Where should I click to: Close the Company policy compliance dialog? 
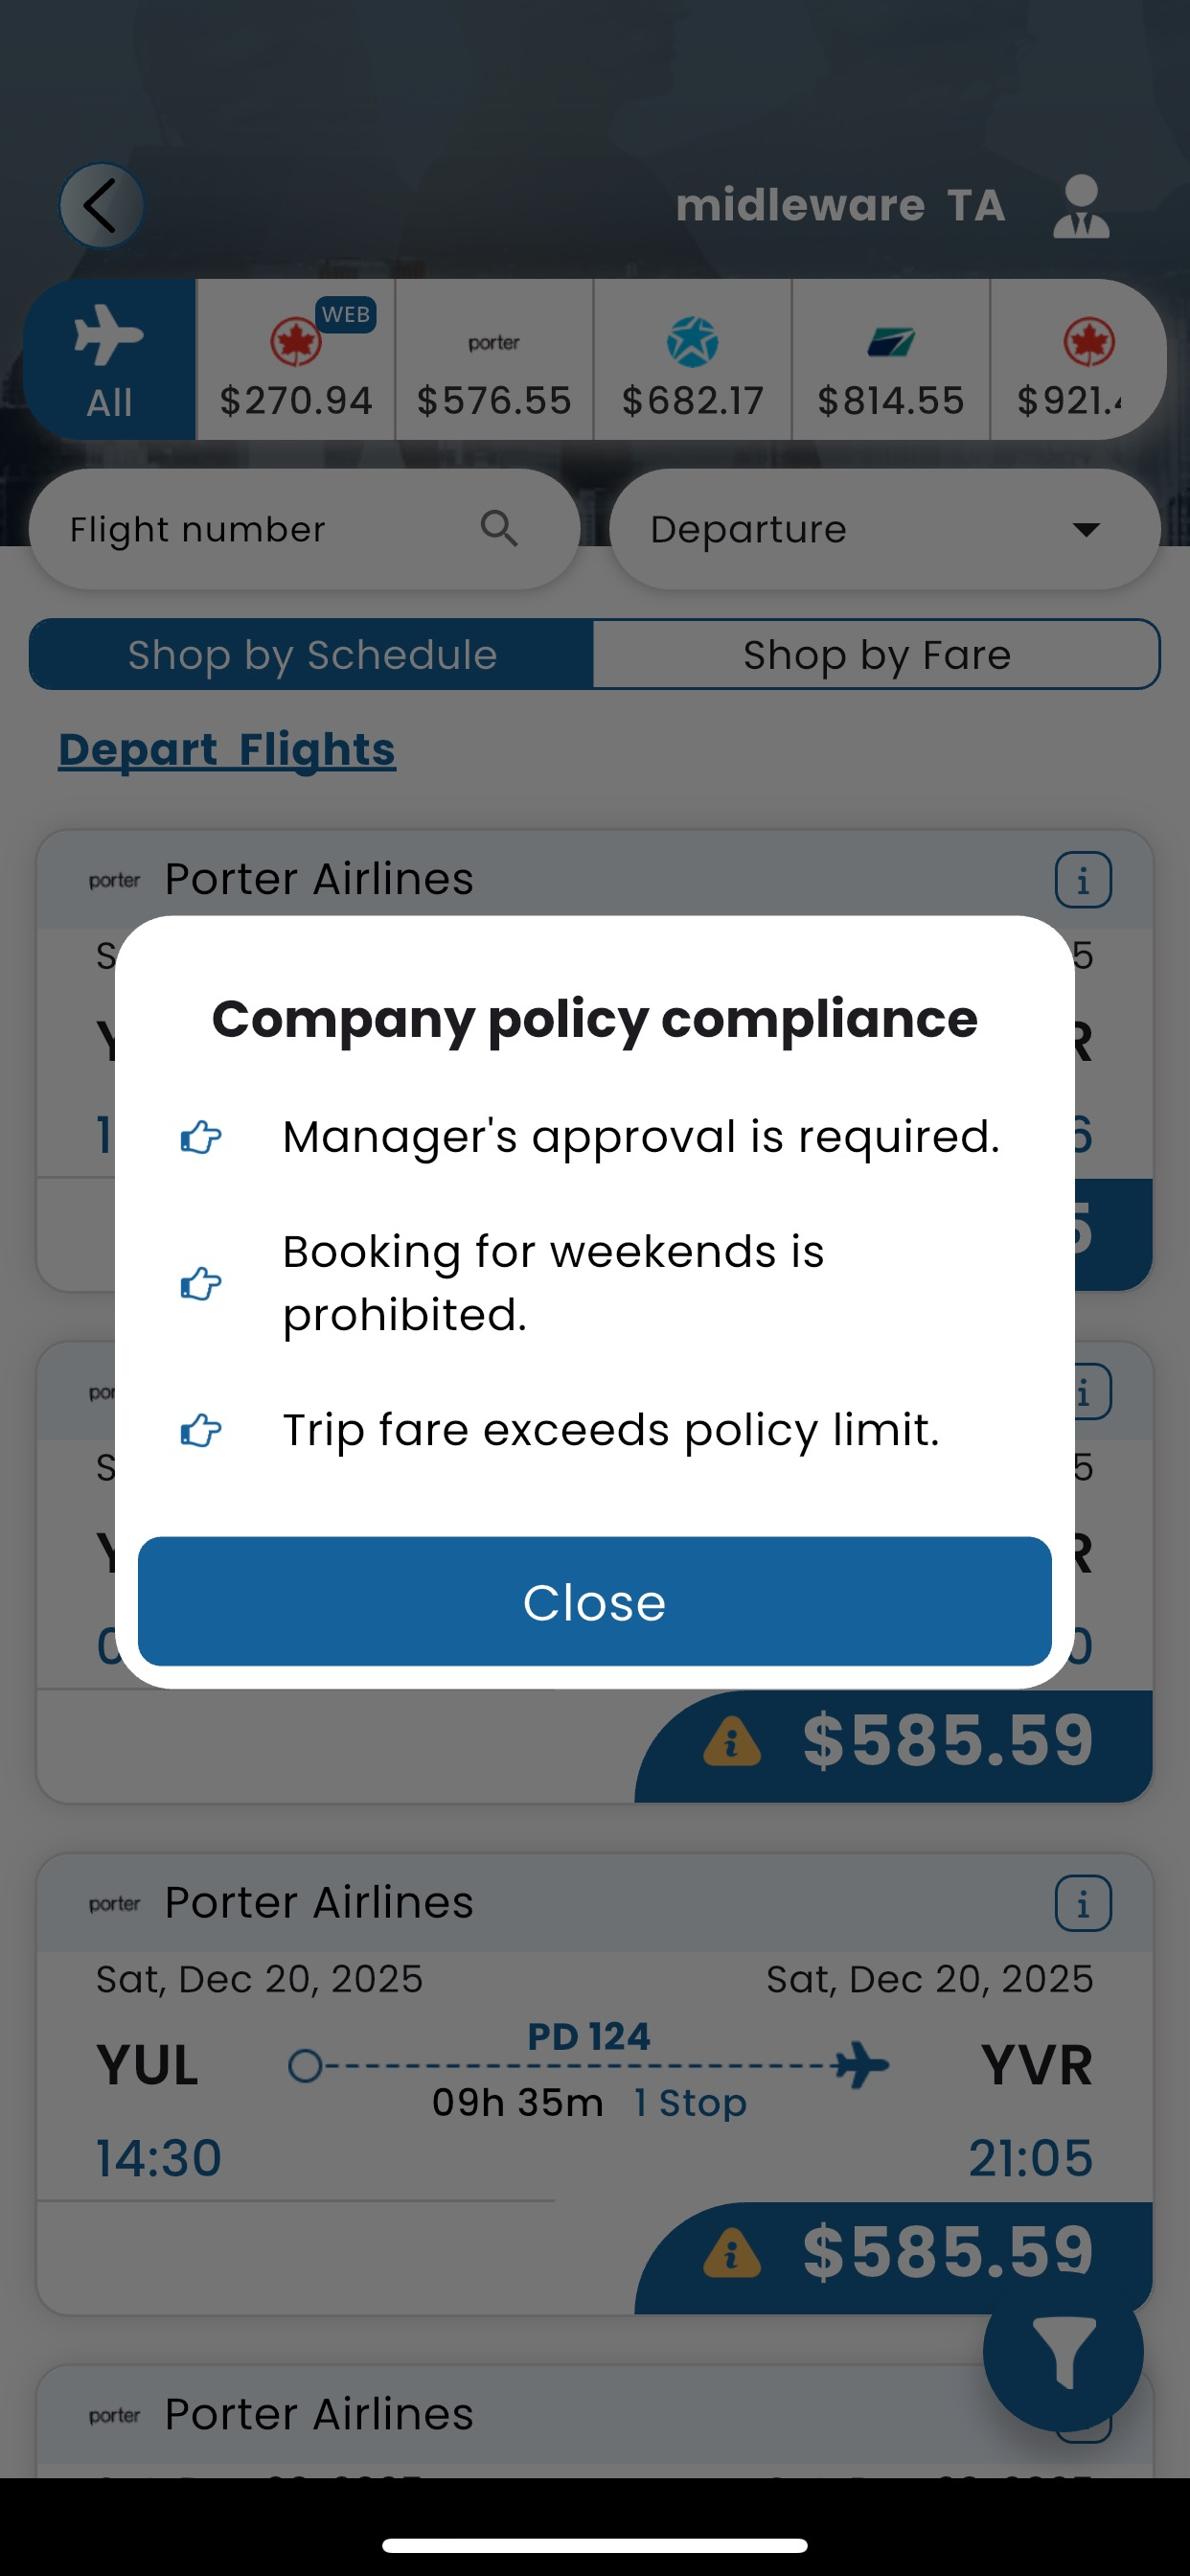595,1602
